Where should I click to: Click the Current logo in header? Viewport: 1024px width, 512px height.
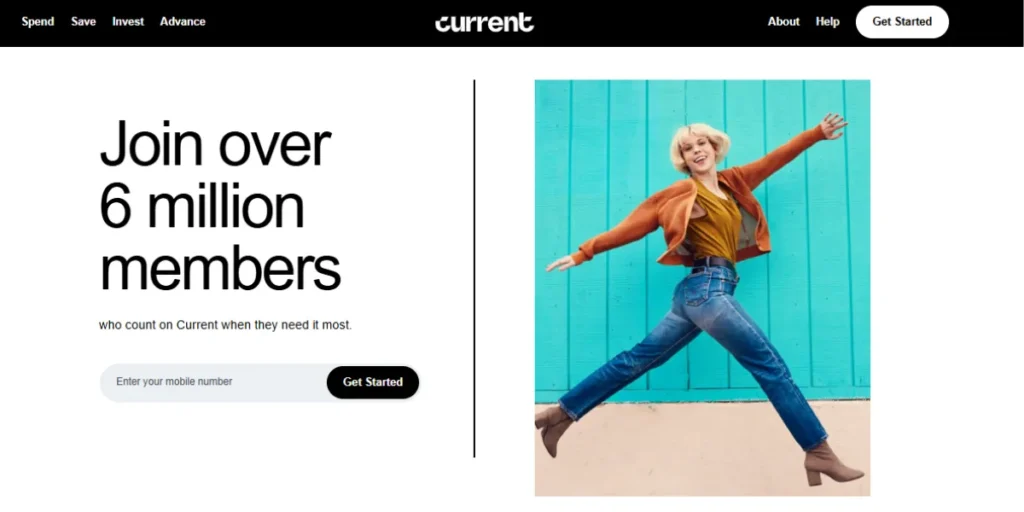point(484,22)
